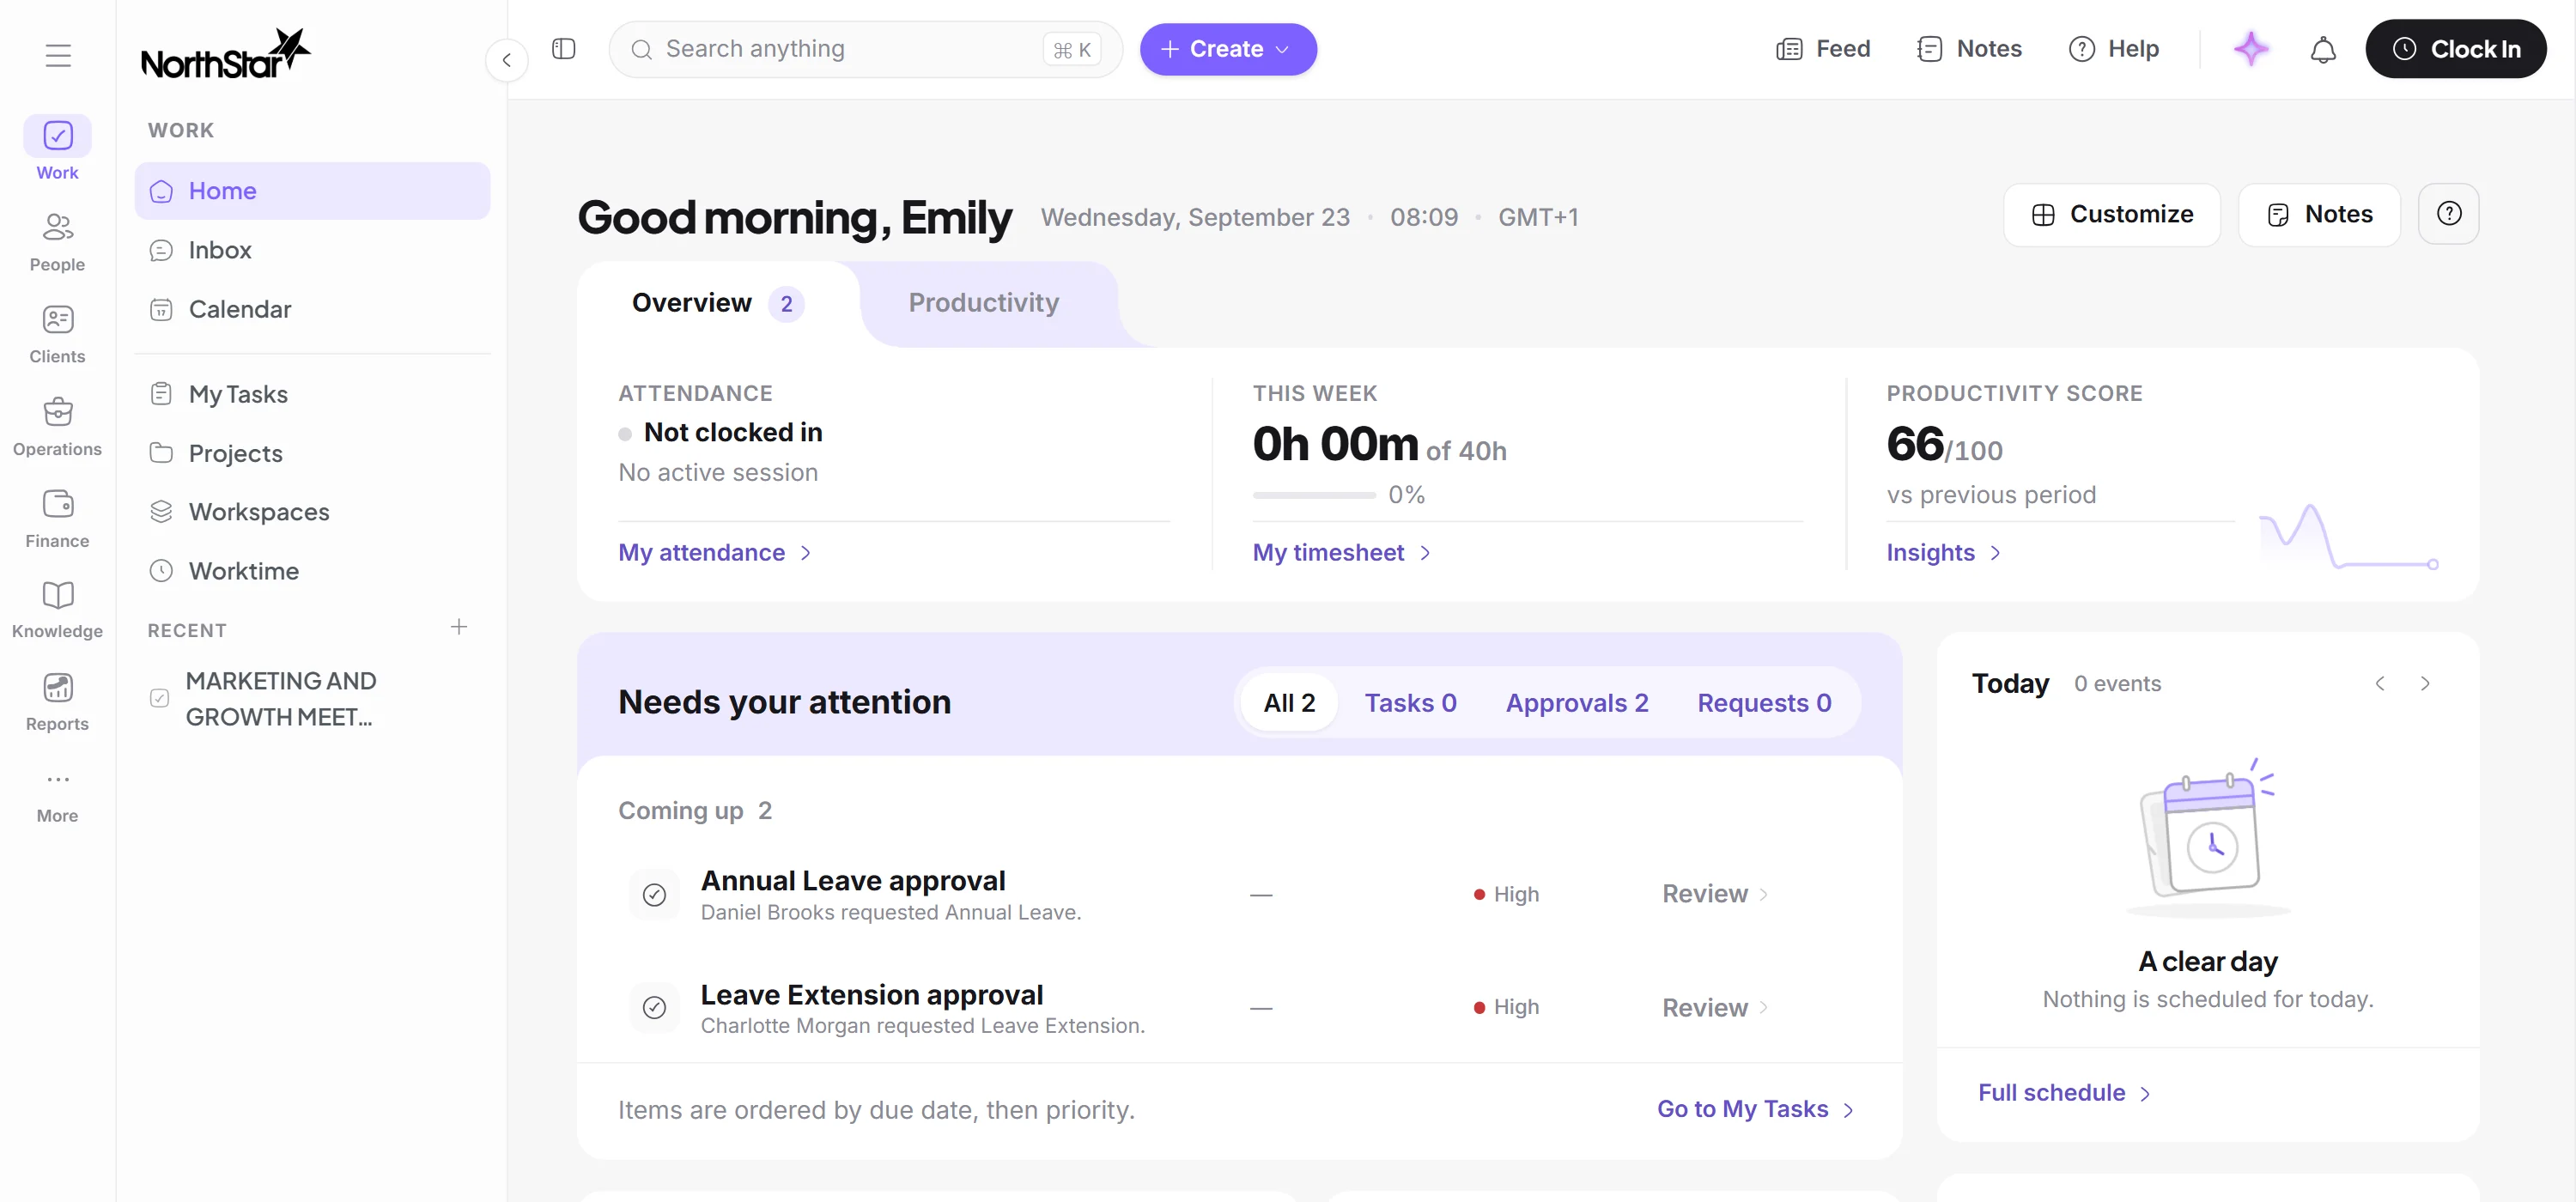The image size is (2576, 1202).
Task: Click the Clock In button
Action: (x=2455, y=49)
